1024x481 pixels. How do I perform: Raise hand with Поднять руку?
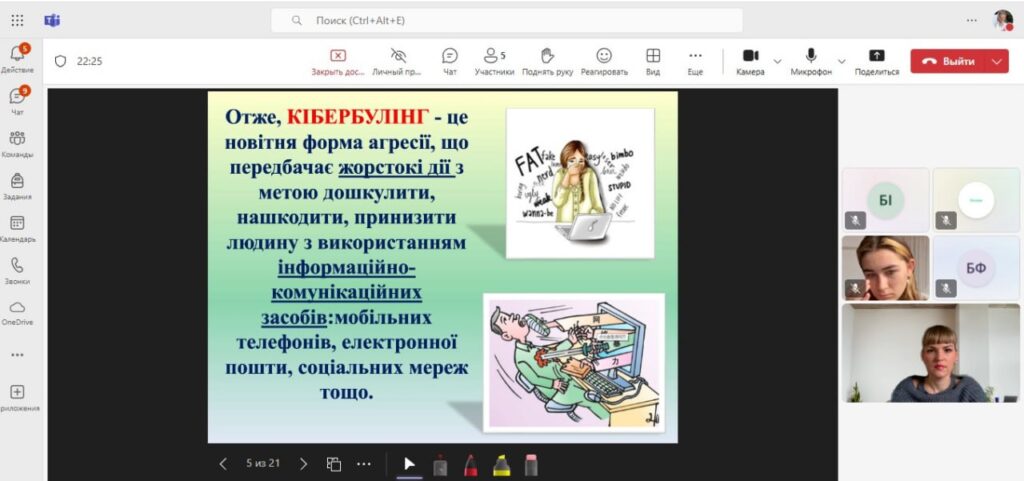pos(547,60)
